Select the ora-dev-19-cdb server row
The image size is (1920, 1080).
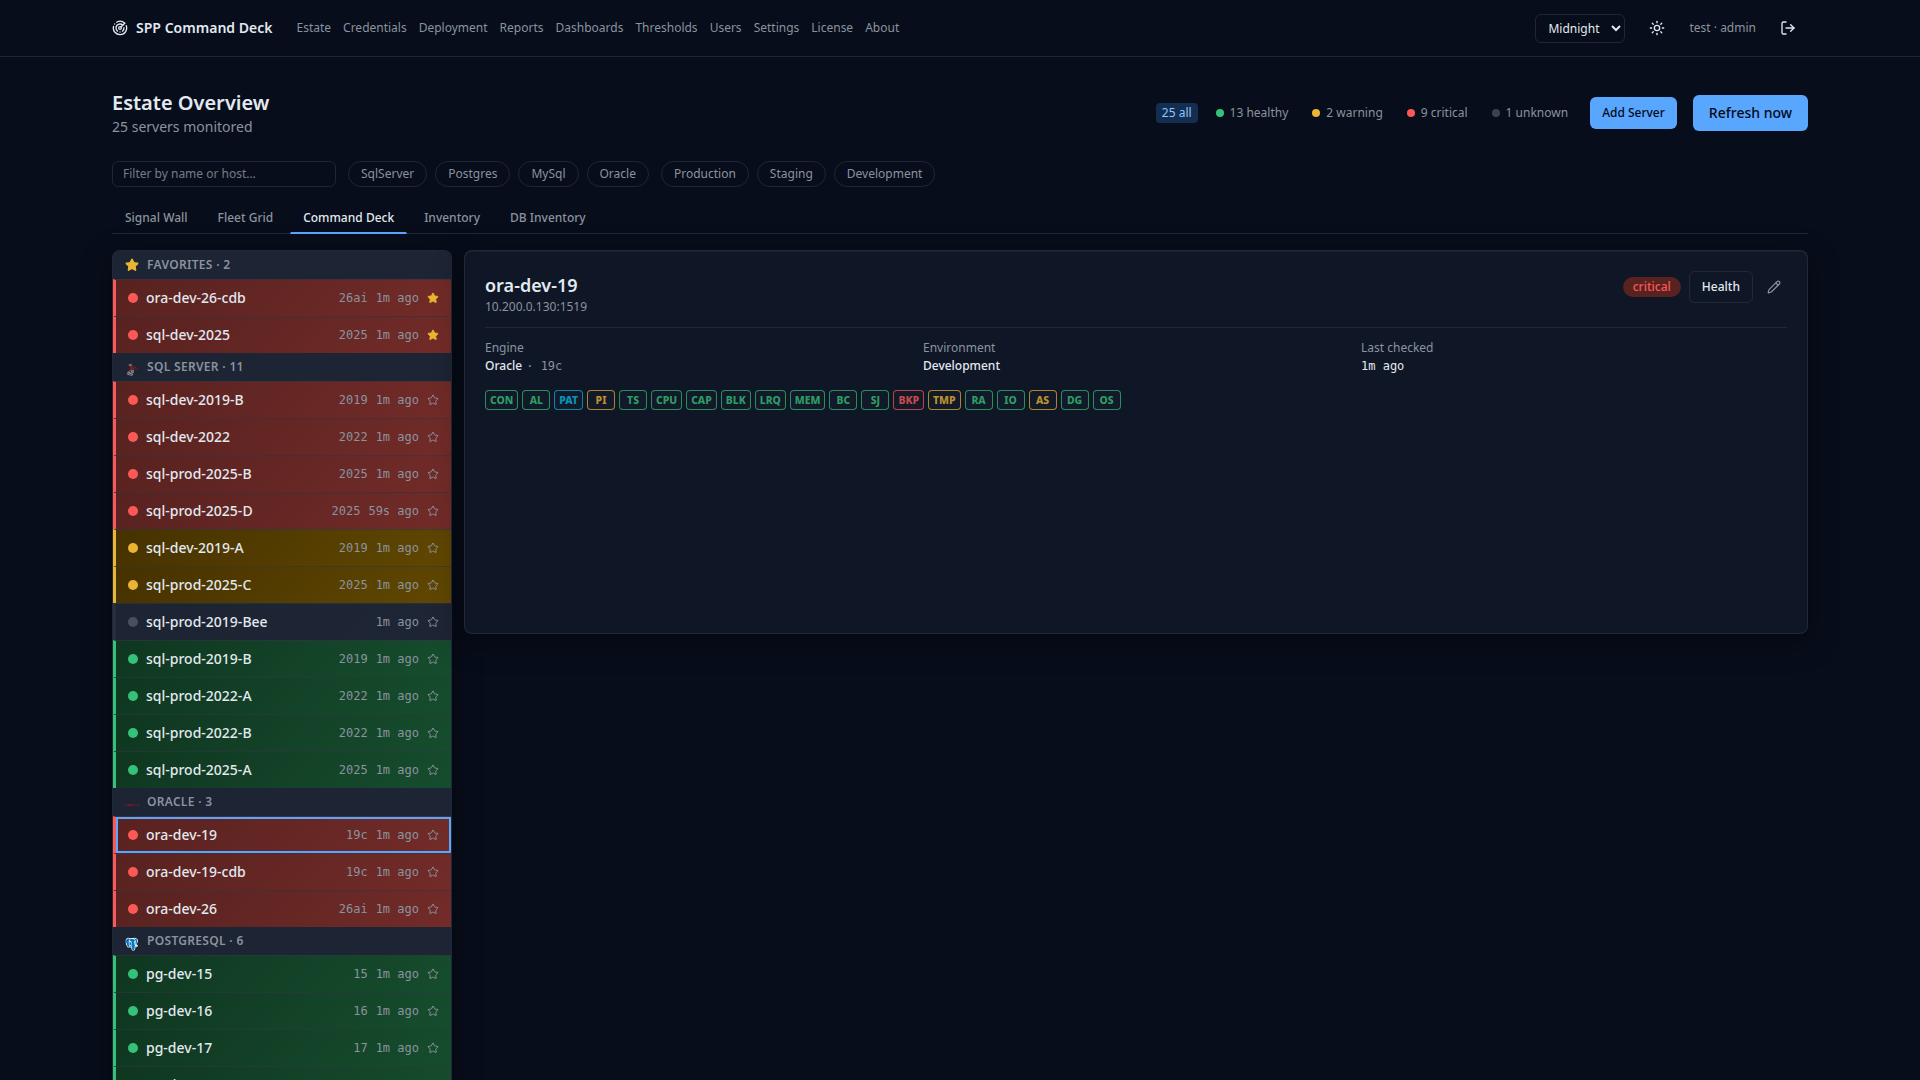(x=282, y=872)
